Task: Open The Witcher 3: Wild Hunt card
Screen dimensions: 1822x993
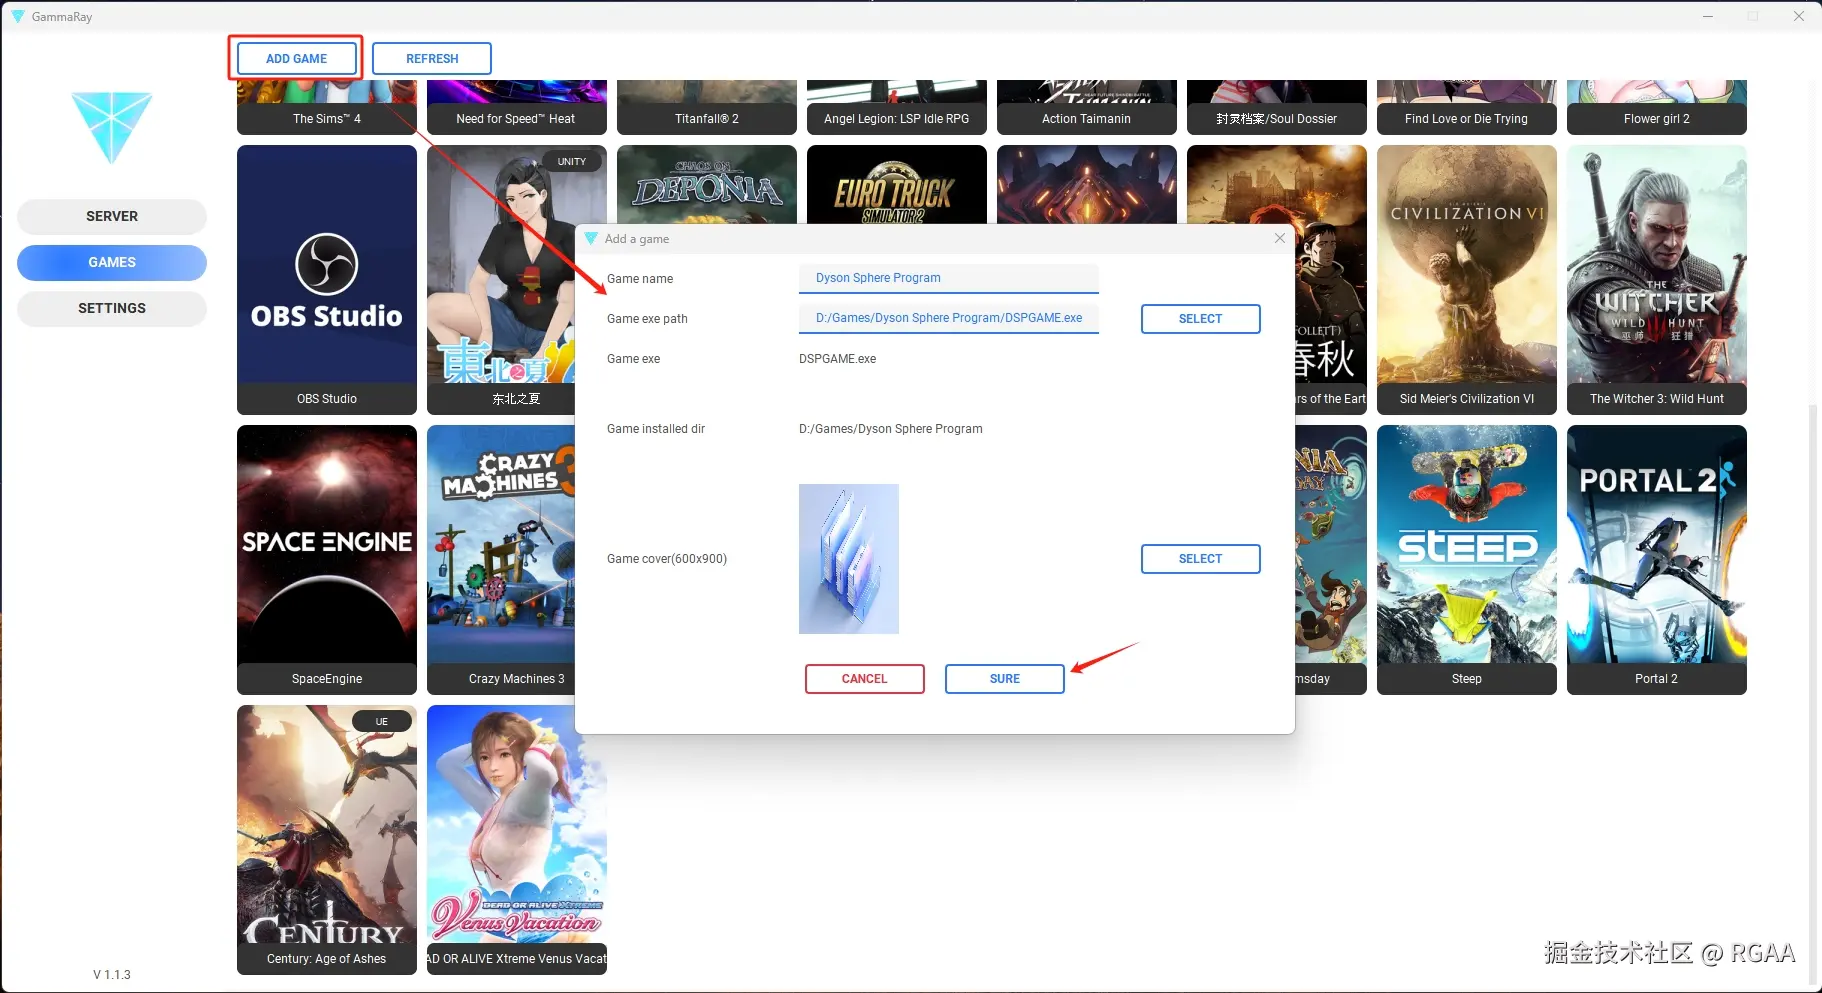Action: (x=1657, y=280)
